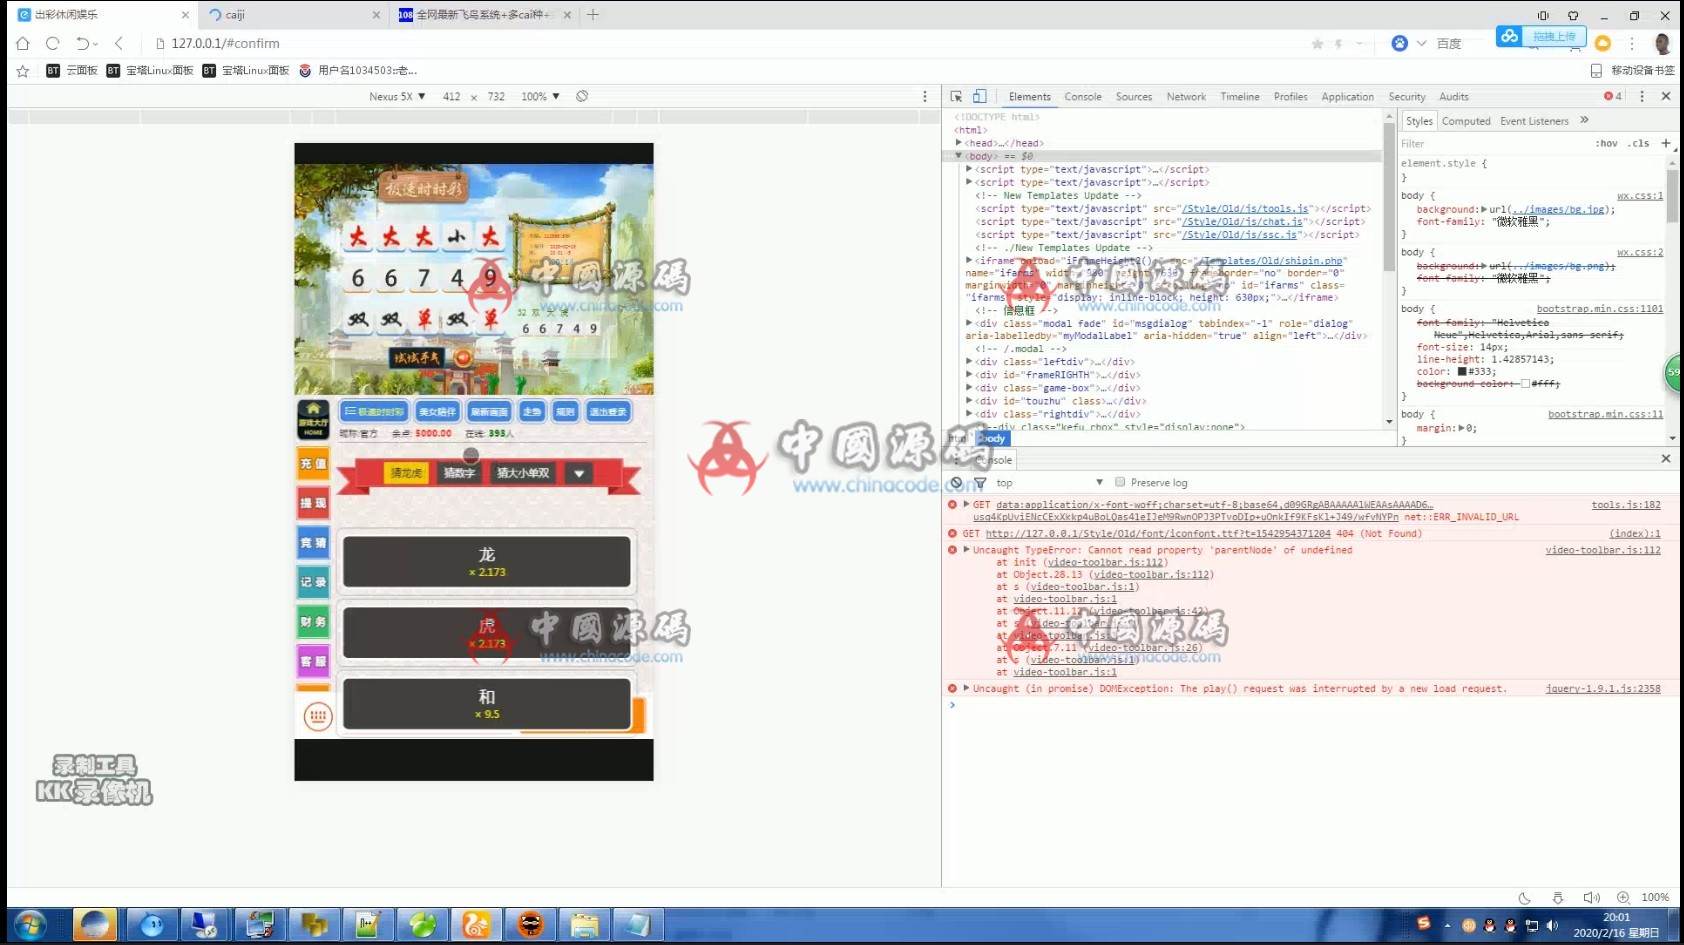This screenshot has width=1684, height=945.
Task: Click the Windows Start button
Action: pyautogui.click(x=30, y=925)
